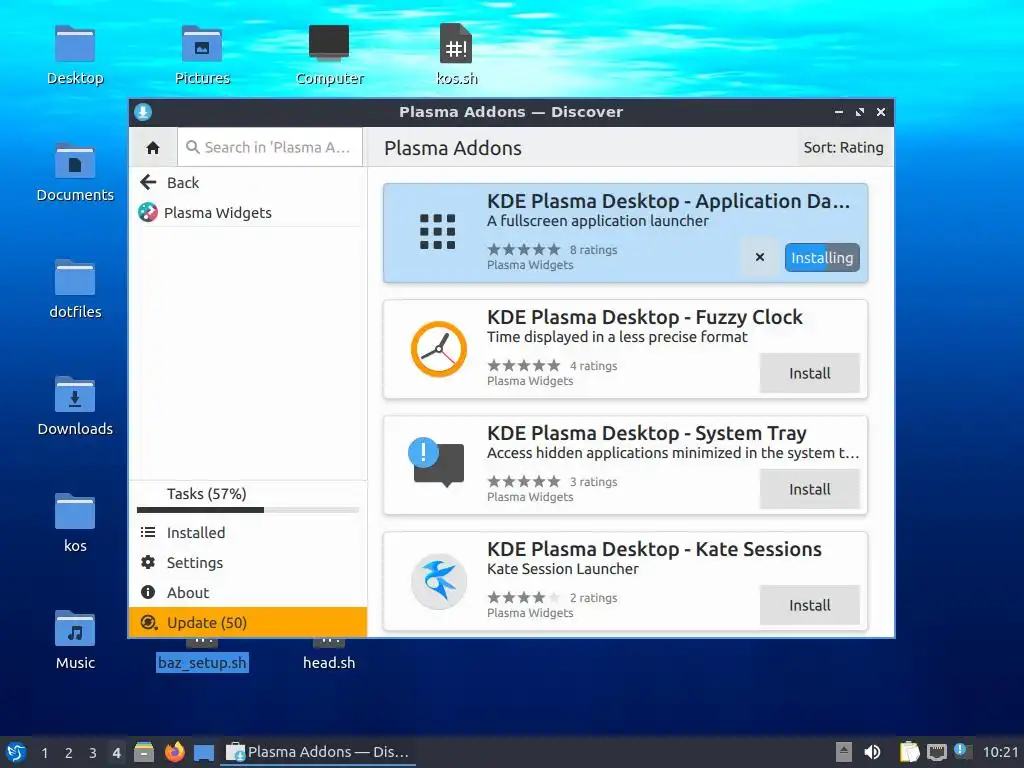
Task: Click the show desktop taskbar icon
Action: [x=204, y=753]
